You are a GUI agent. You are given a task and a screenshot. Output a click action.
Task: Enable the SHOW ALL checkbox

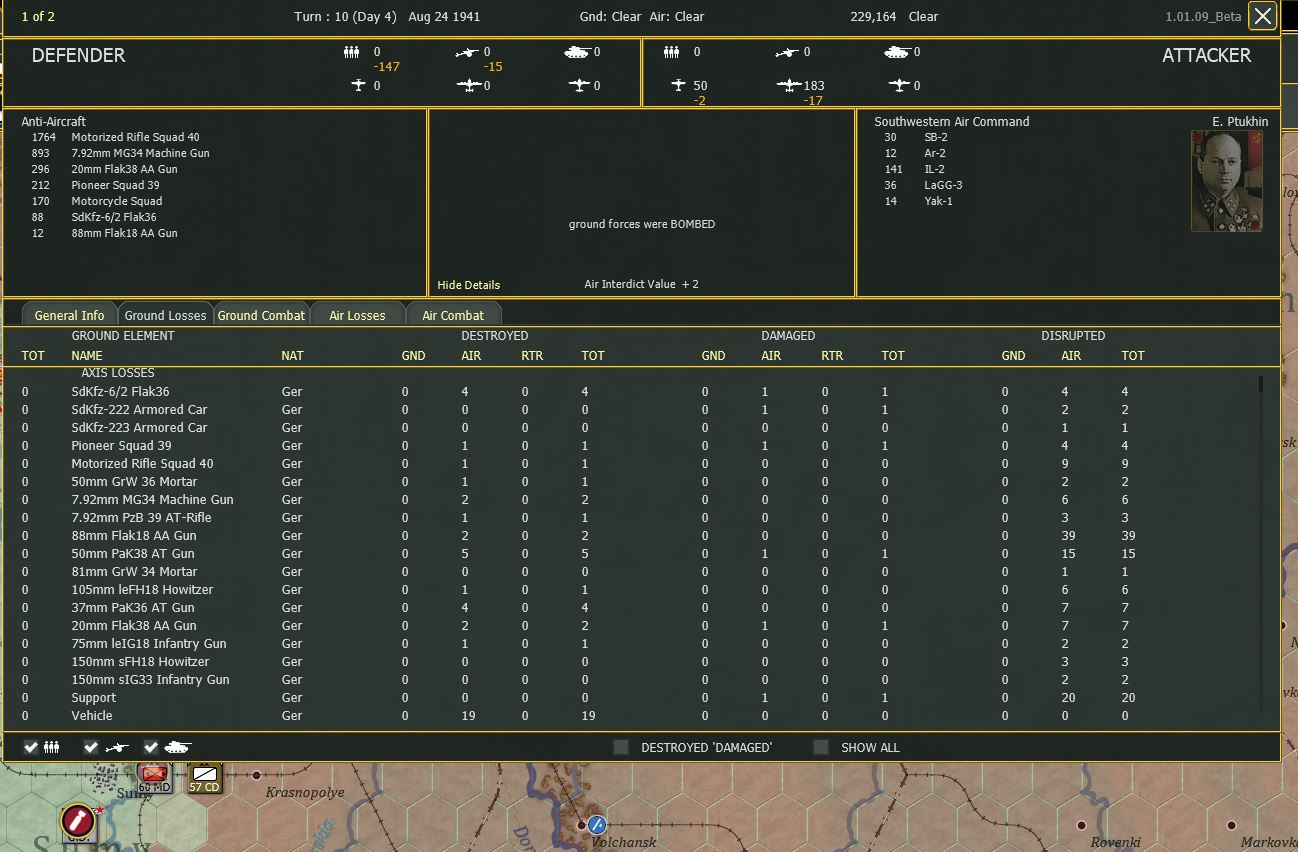pyautogui.click(x=821, y=747)
